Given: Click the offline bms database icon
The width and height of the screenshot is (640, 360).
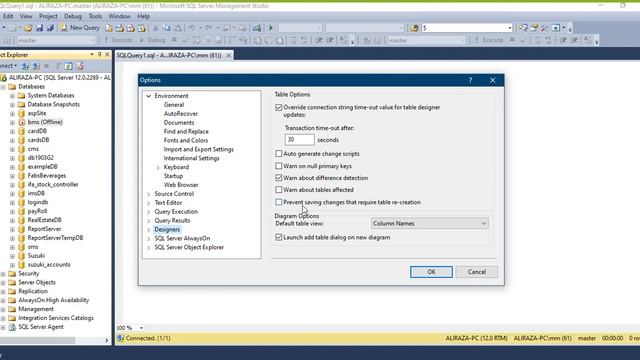Looking at the screenshot, I should tap(22, 122).
